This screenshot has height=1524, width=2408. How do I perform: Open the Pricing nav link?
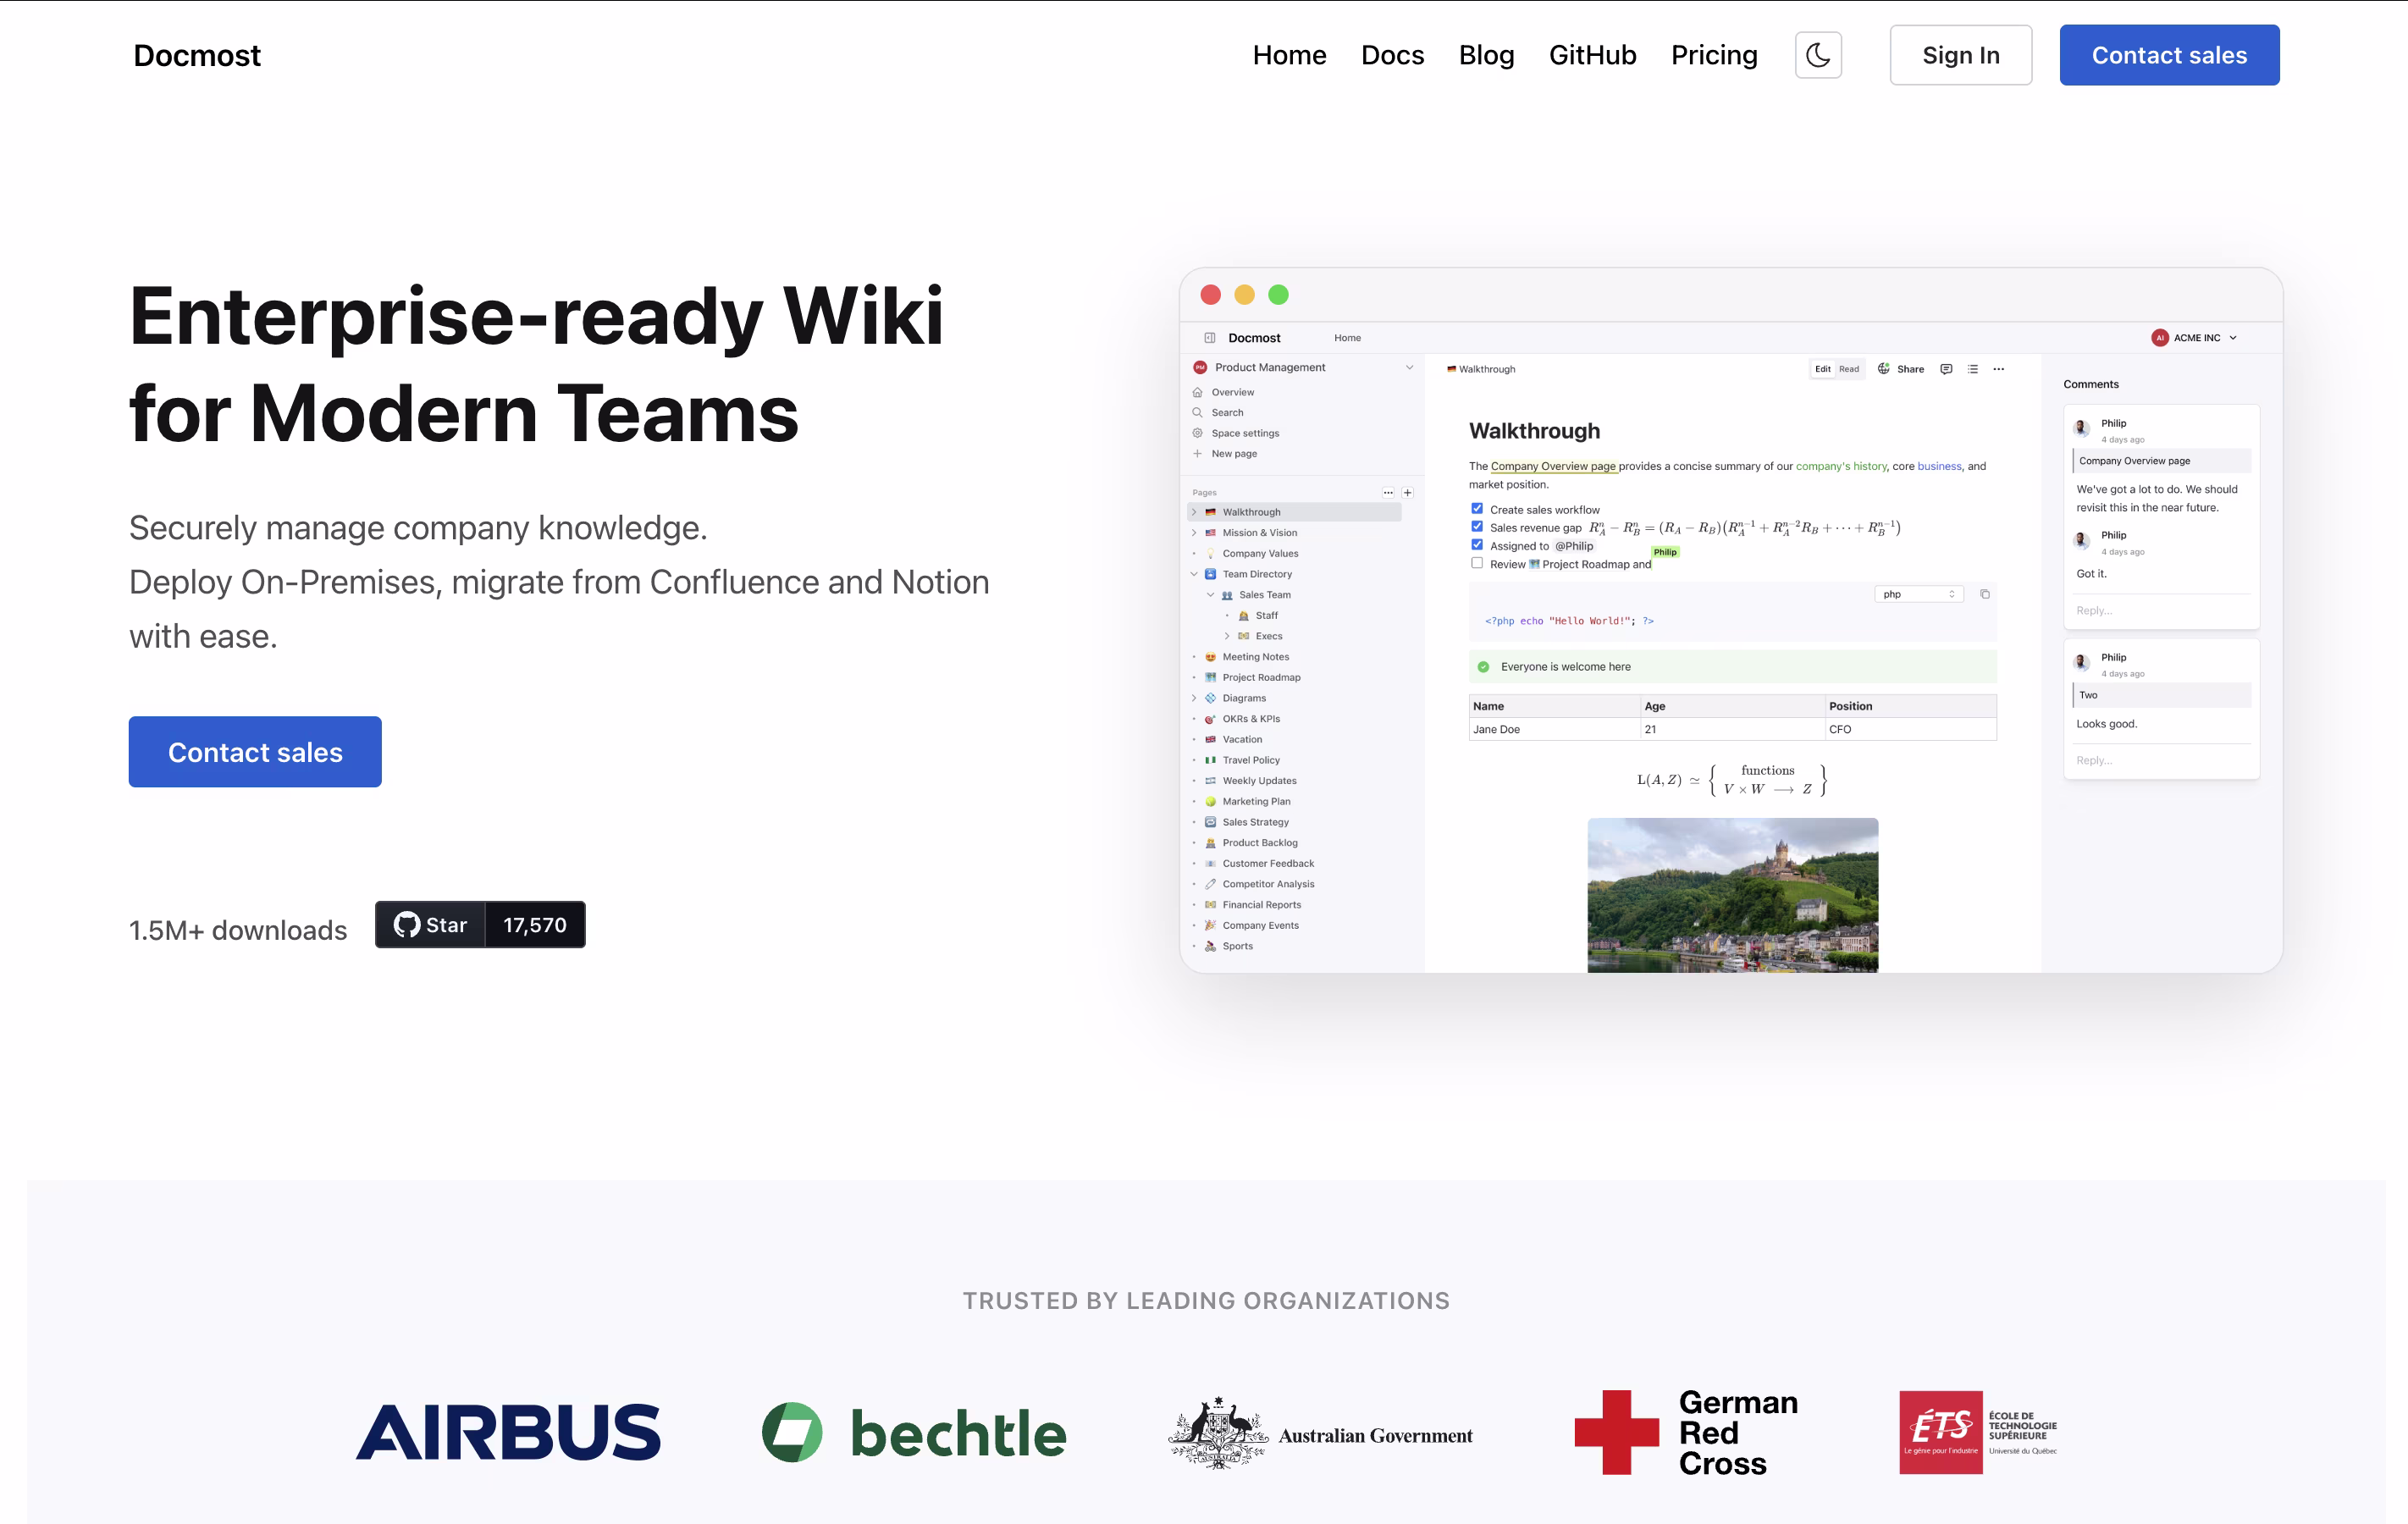(x=1714, y=55)
